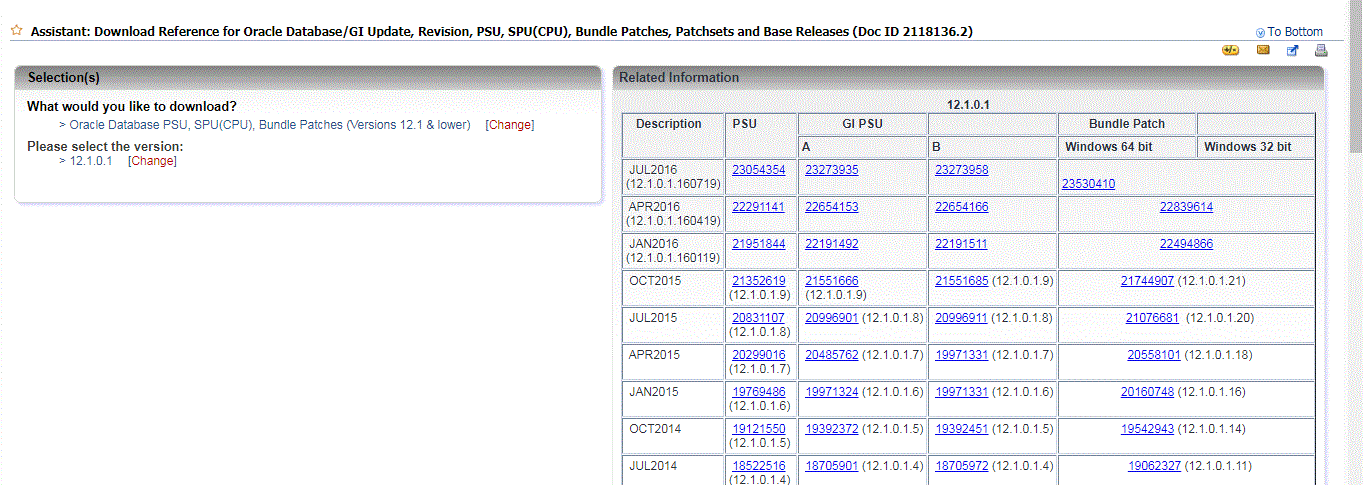Open JAN2016 B patch 22191511
Screen dimensions: 1363x485
point(962,244)
